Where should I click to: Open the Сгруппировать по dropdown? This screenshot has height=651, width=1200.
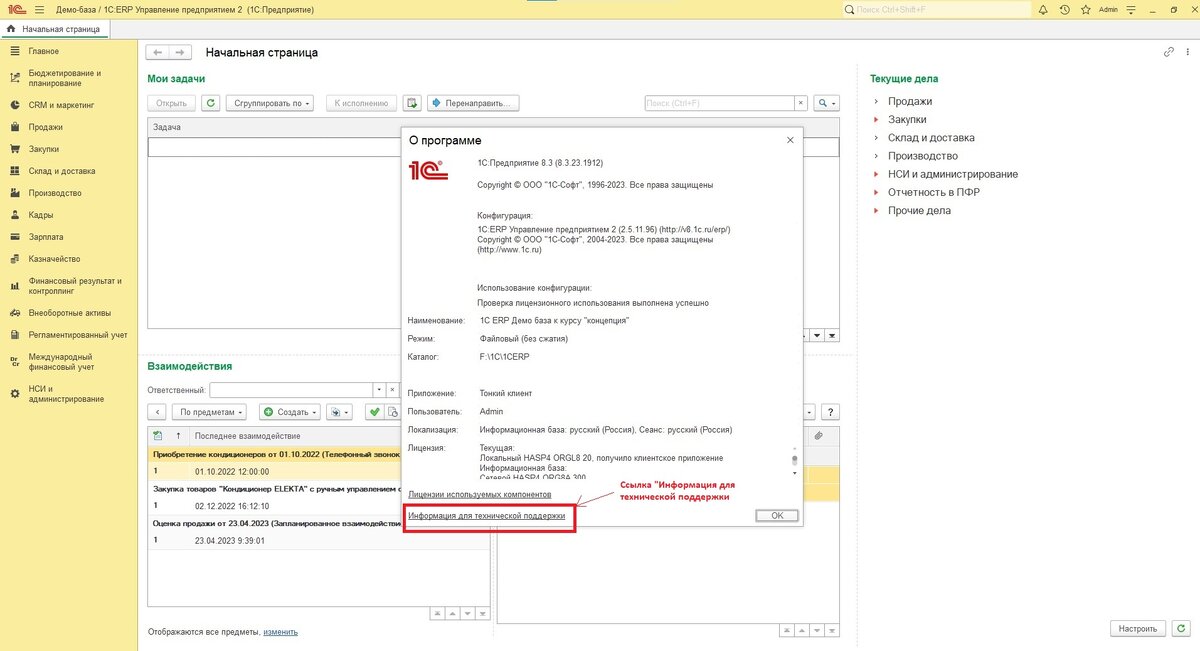(270, 103)
